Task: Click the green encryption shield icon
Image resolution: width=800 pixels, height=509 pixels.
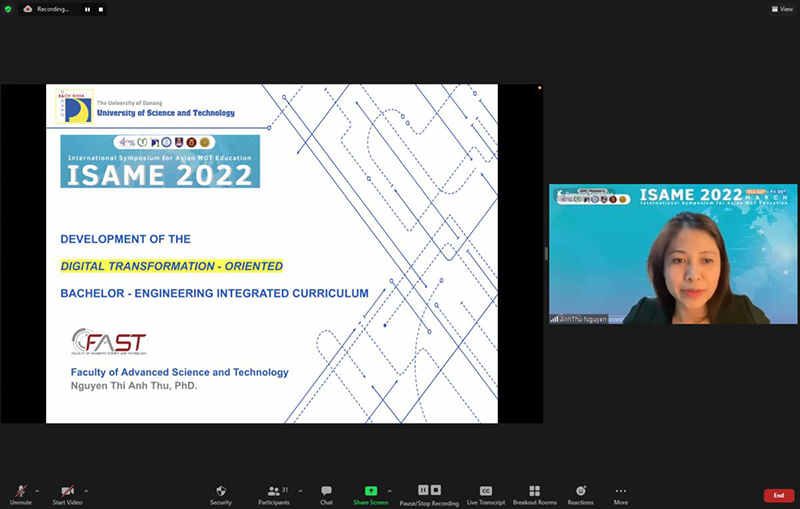Action: click(8, 9)
